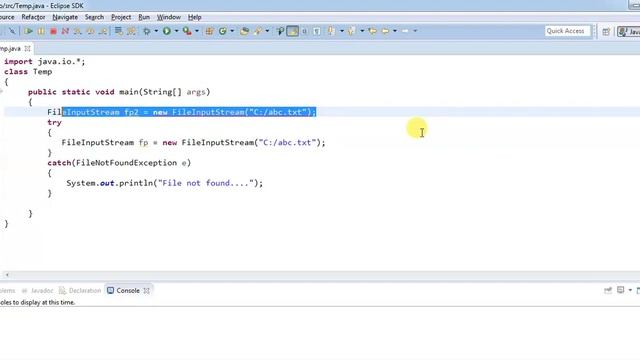Click the New Java Package icon
The width and height of the screenshot is (640, 360).
click(x=209, y=31)
